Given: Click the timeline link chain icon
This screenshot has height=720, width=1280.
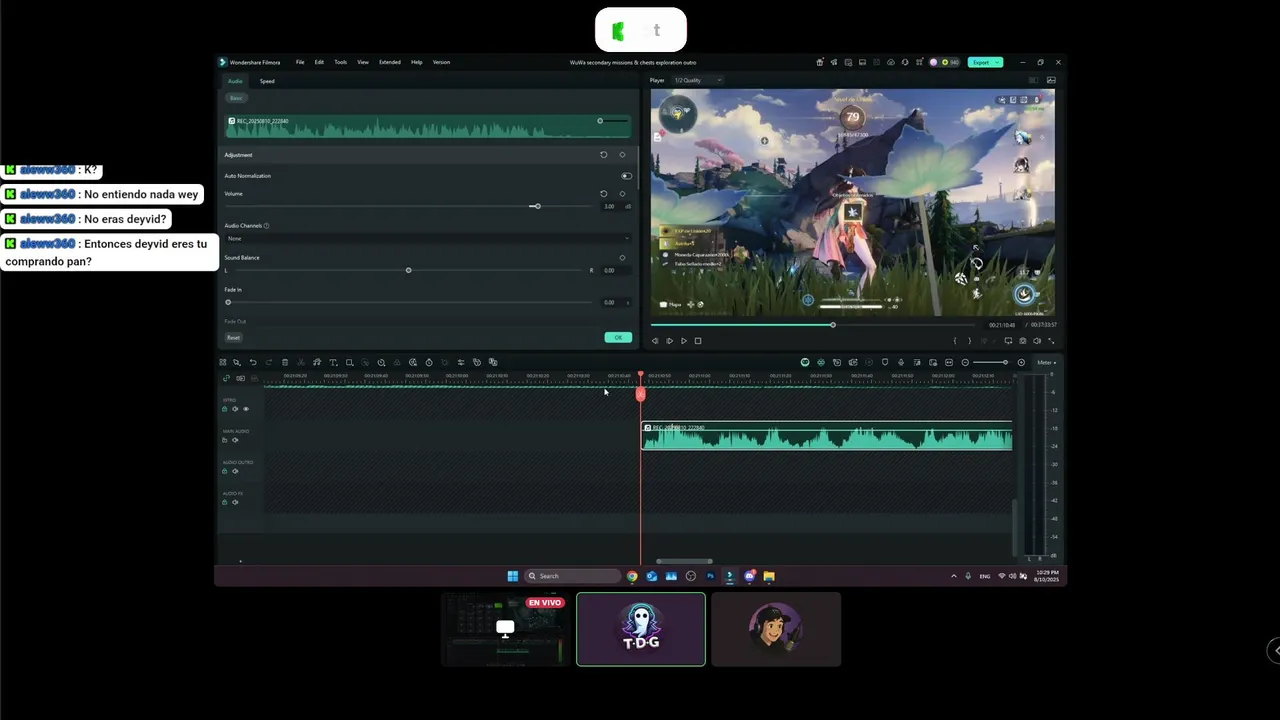Looking at the screenshot, I should pyautogui.click(x=226, y=378).
